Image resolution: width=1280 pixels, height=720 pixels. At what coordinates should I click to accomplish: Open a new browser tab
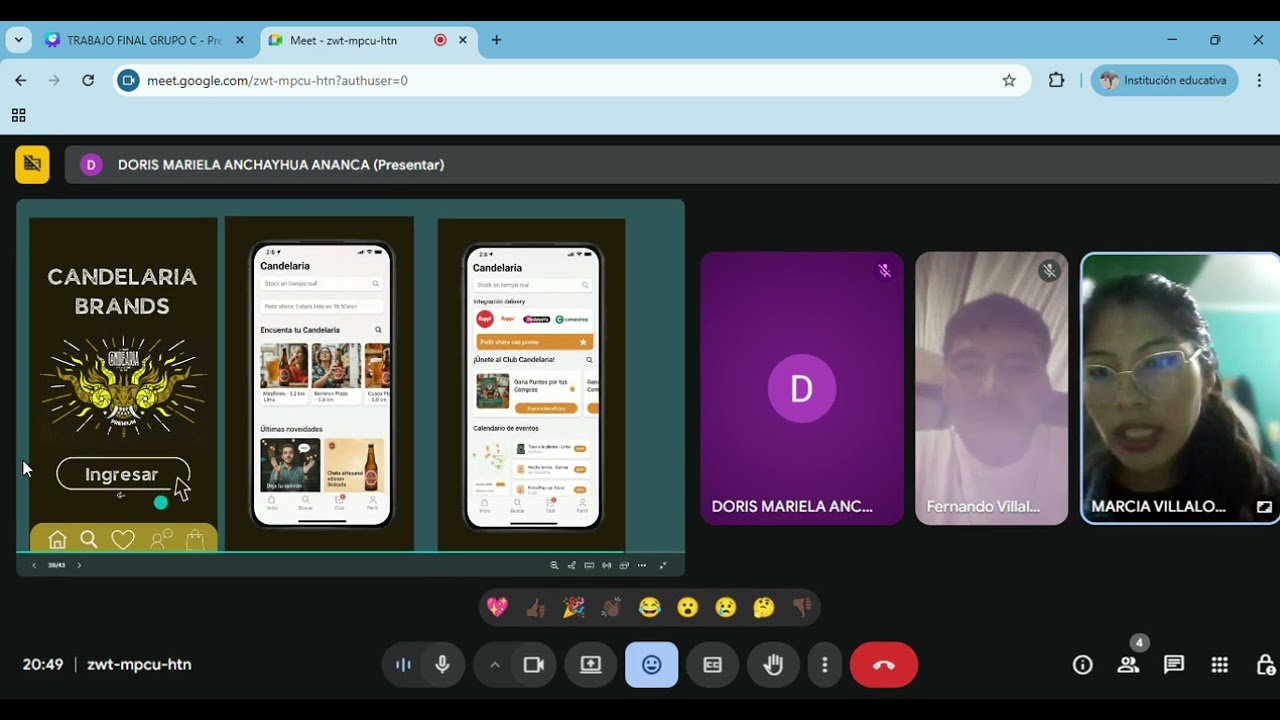click(x=497, y=40)
